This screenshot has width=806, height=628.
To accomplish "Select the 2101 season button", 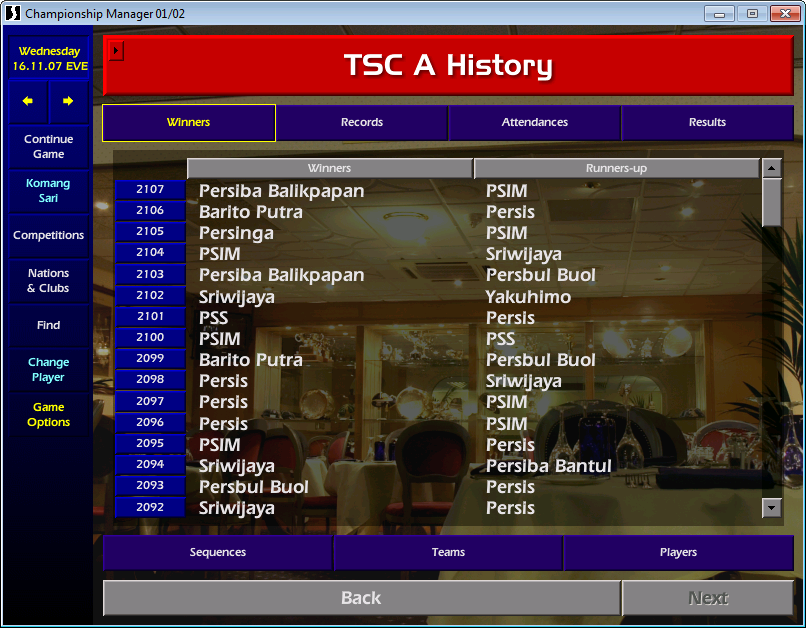I will click(x=150, y=317).
